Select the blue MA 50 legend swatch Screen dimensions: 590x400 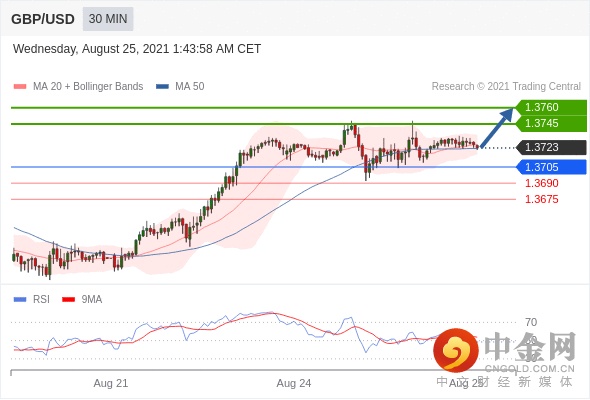162,87
